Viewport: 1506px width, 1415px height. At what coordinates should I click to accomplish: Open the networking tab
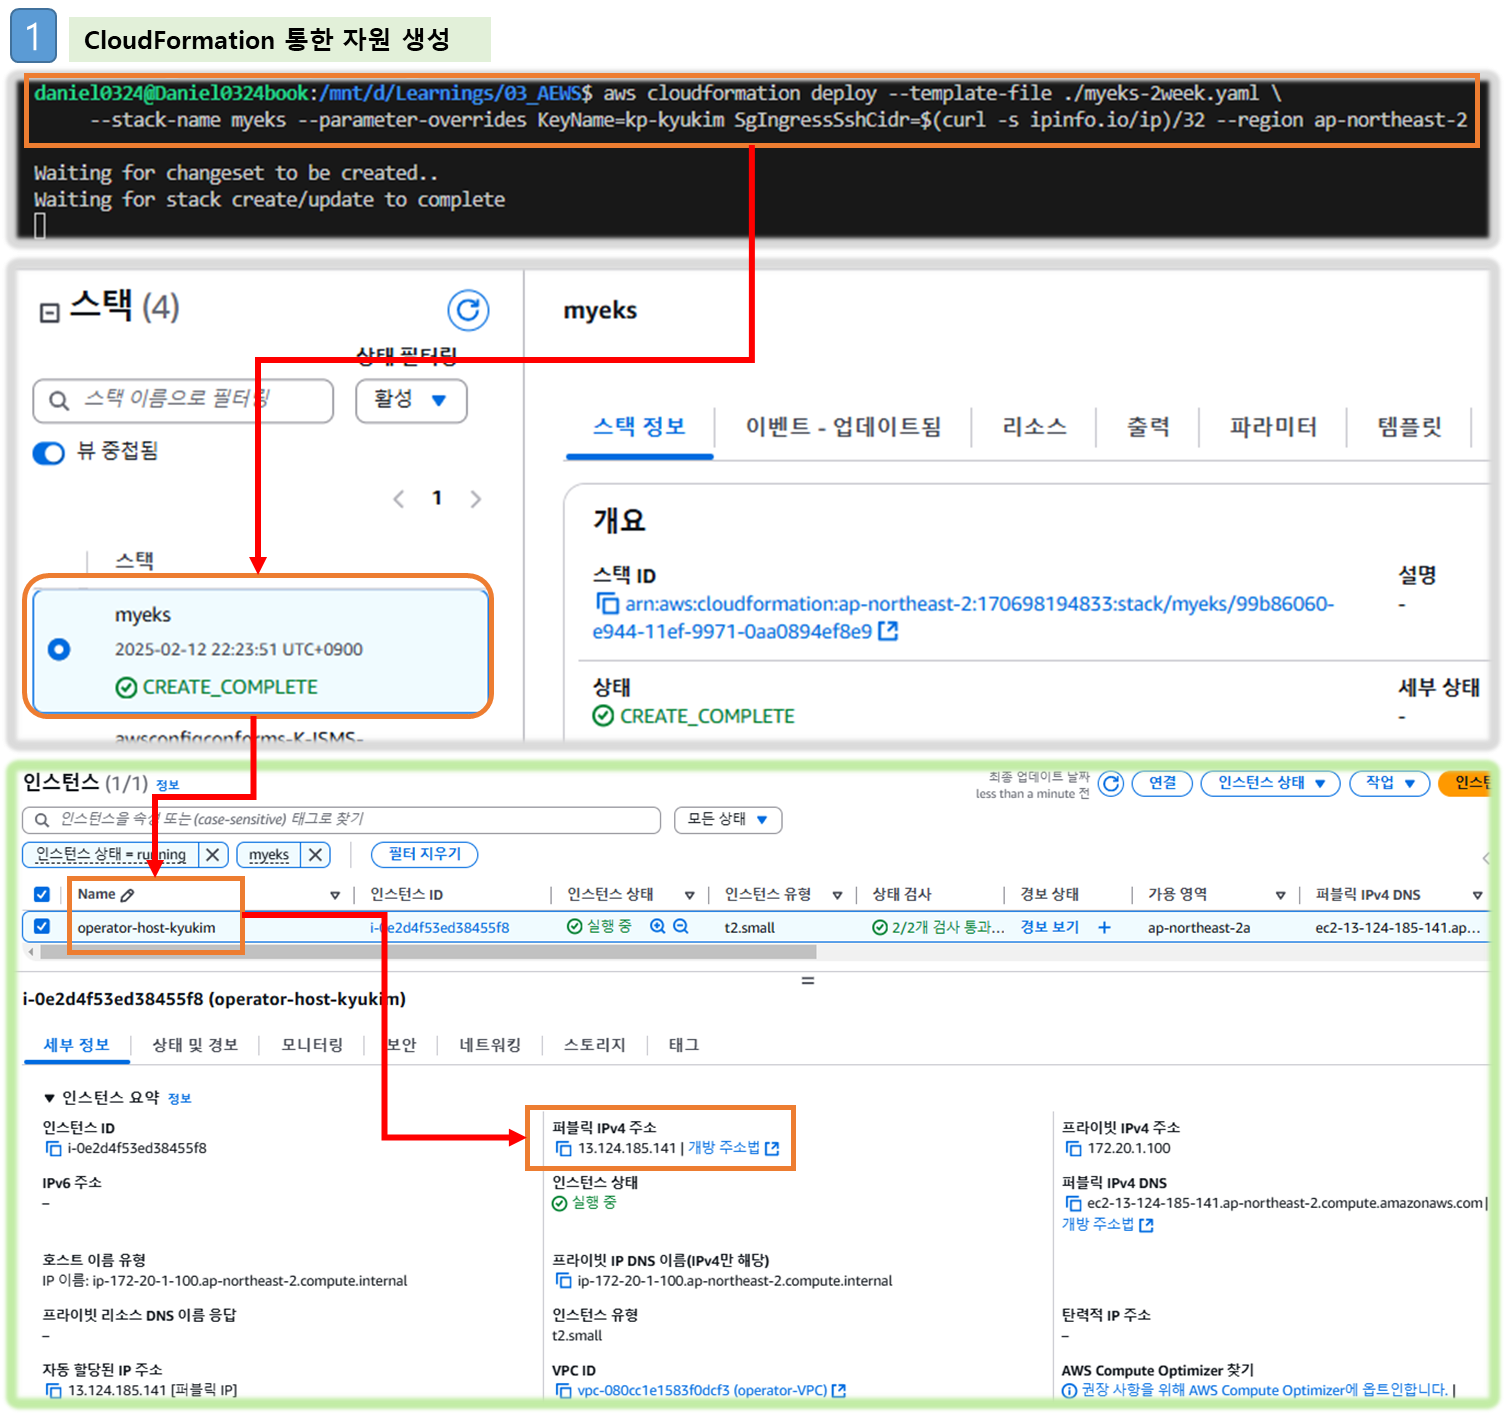(490, 1045)
